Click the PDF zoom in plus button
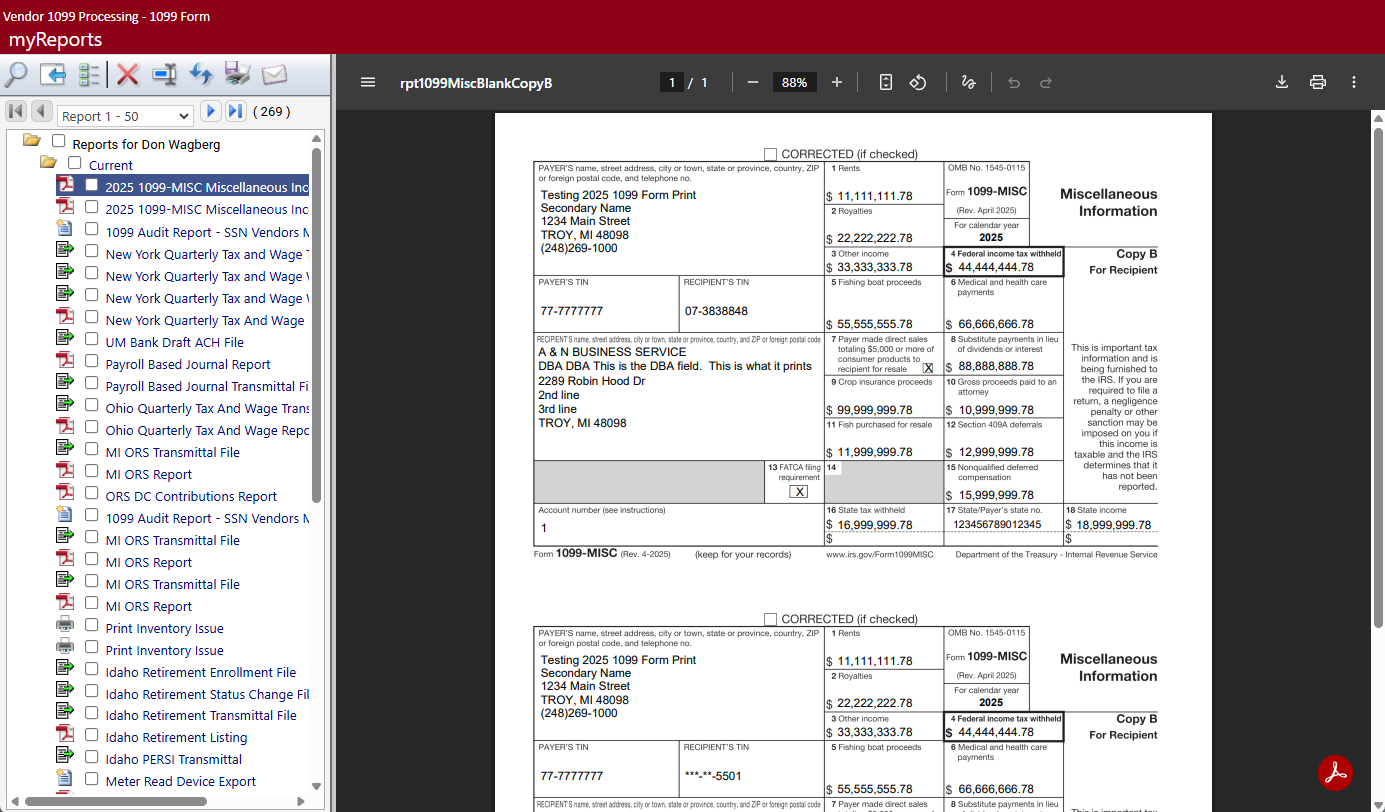The width and height of the screenshot is (1385, 812). click(837, 82)
